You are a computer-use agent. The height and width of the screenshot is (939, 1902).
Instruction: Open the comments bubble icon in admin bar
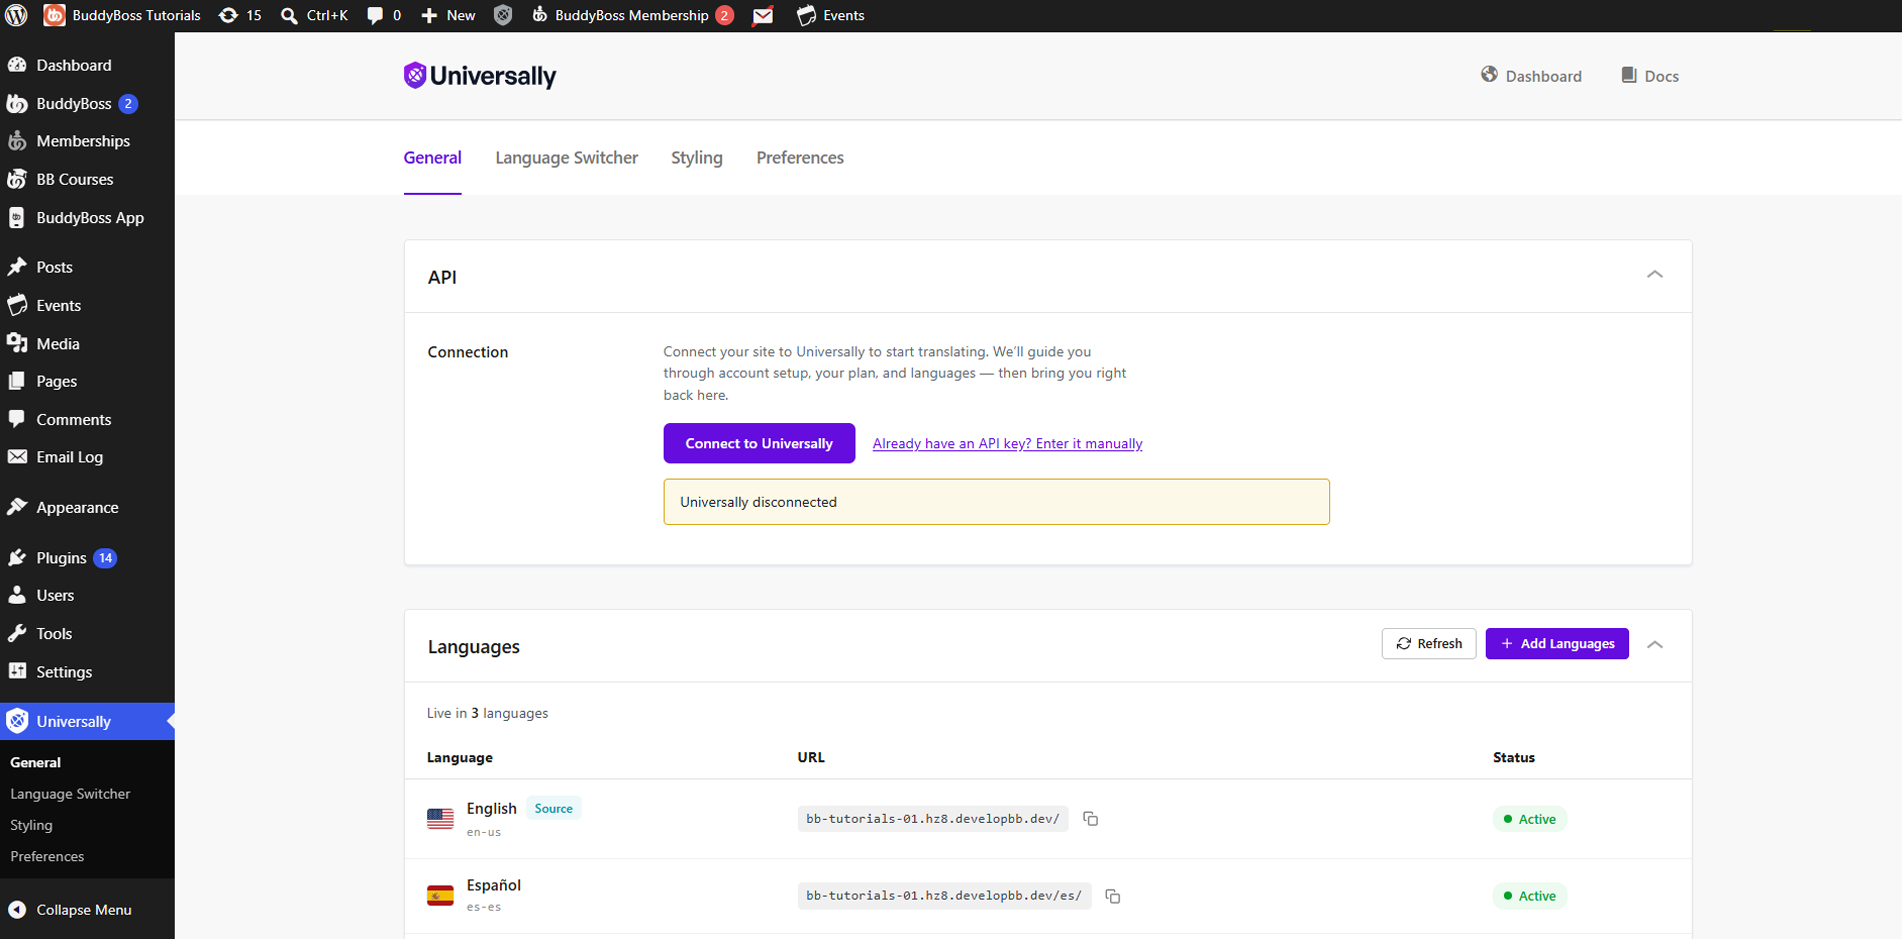pos(375,15)
